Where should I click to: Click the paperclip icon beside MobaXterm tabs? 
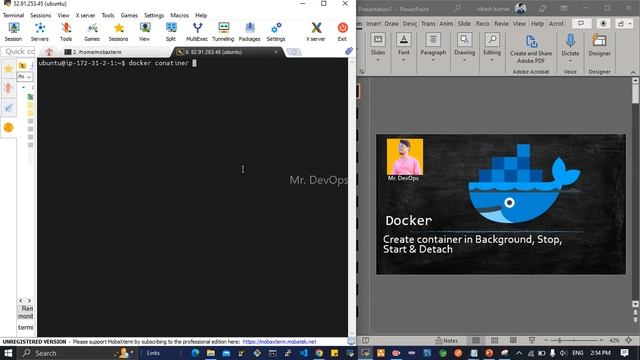349,51
